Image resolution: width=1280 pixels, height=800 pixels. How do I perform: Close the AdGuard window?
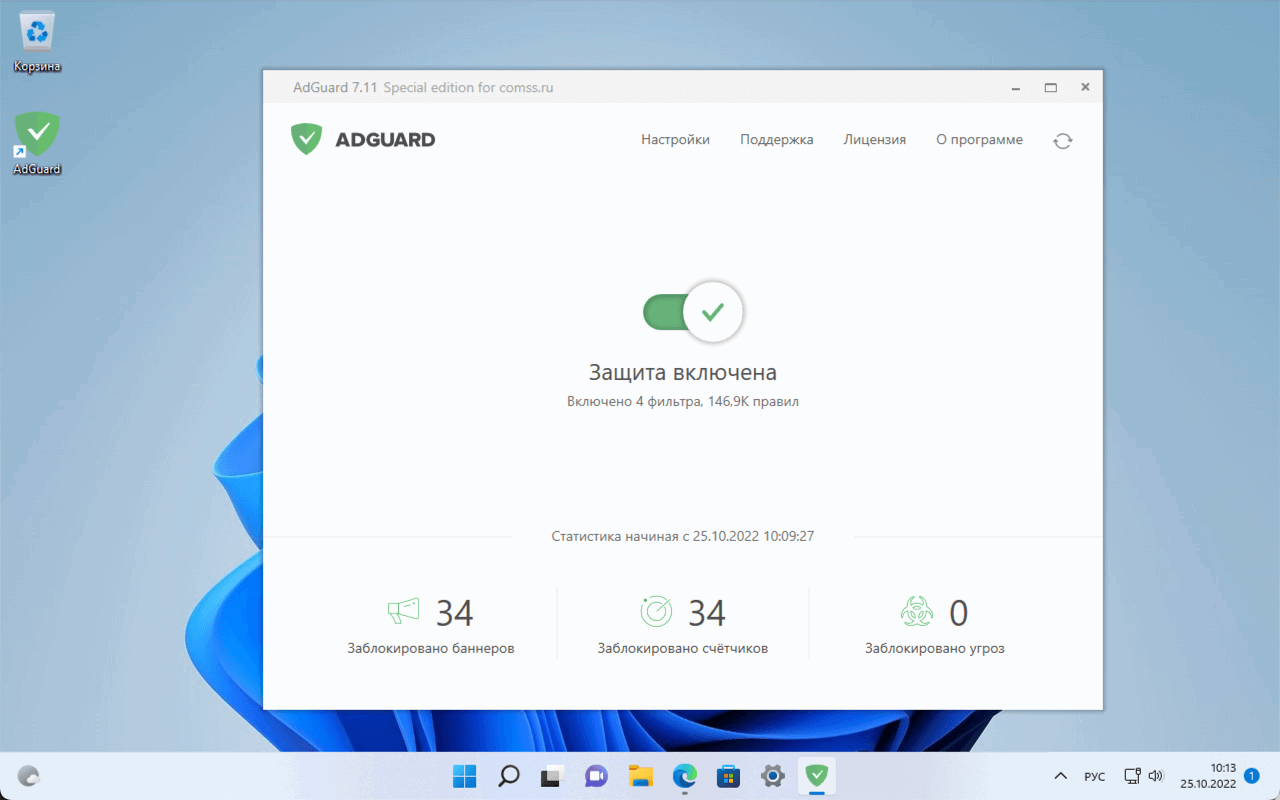click(x=1085, y=87)
